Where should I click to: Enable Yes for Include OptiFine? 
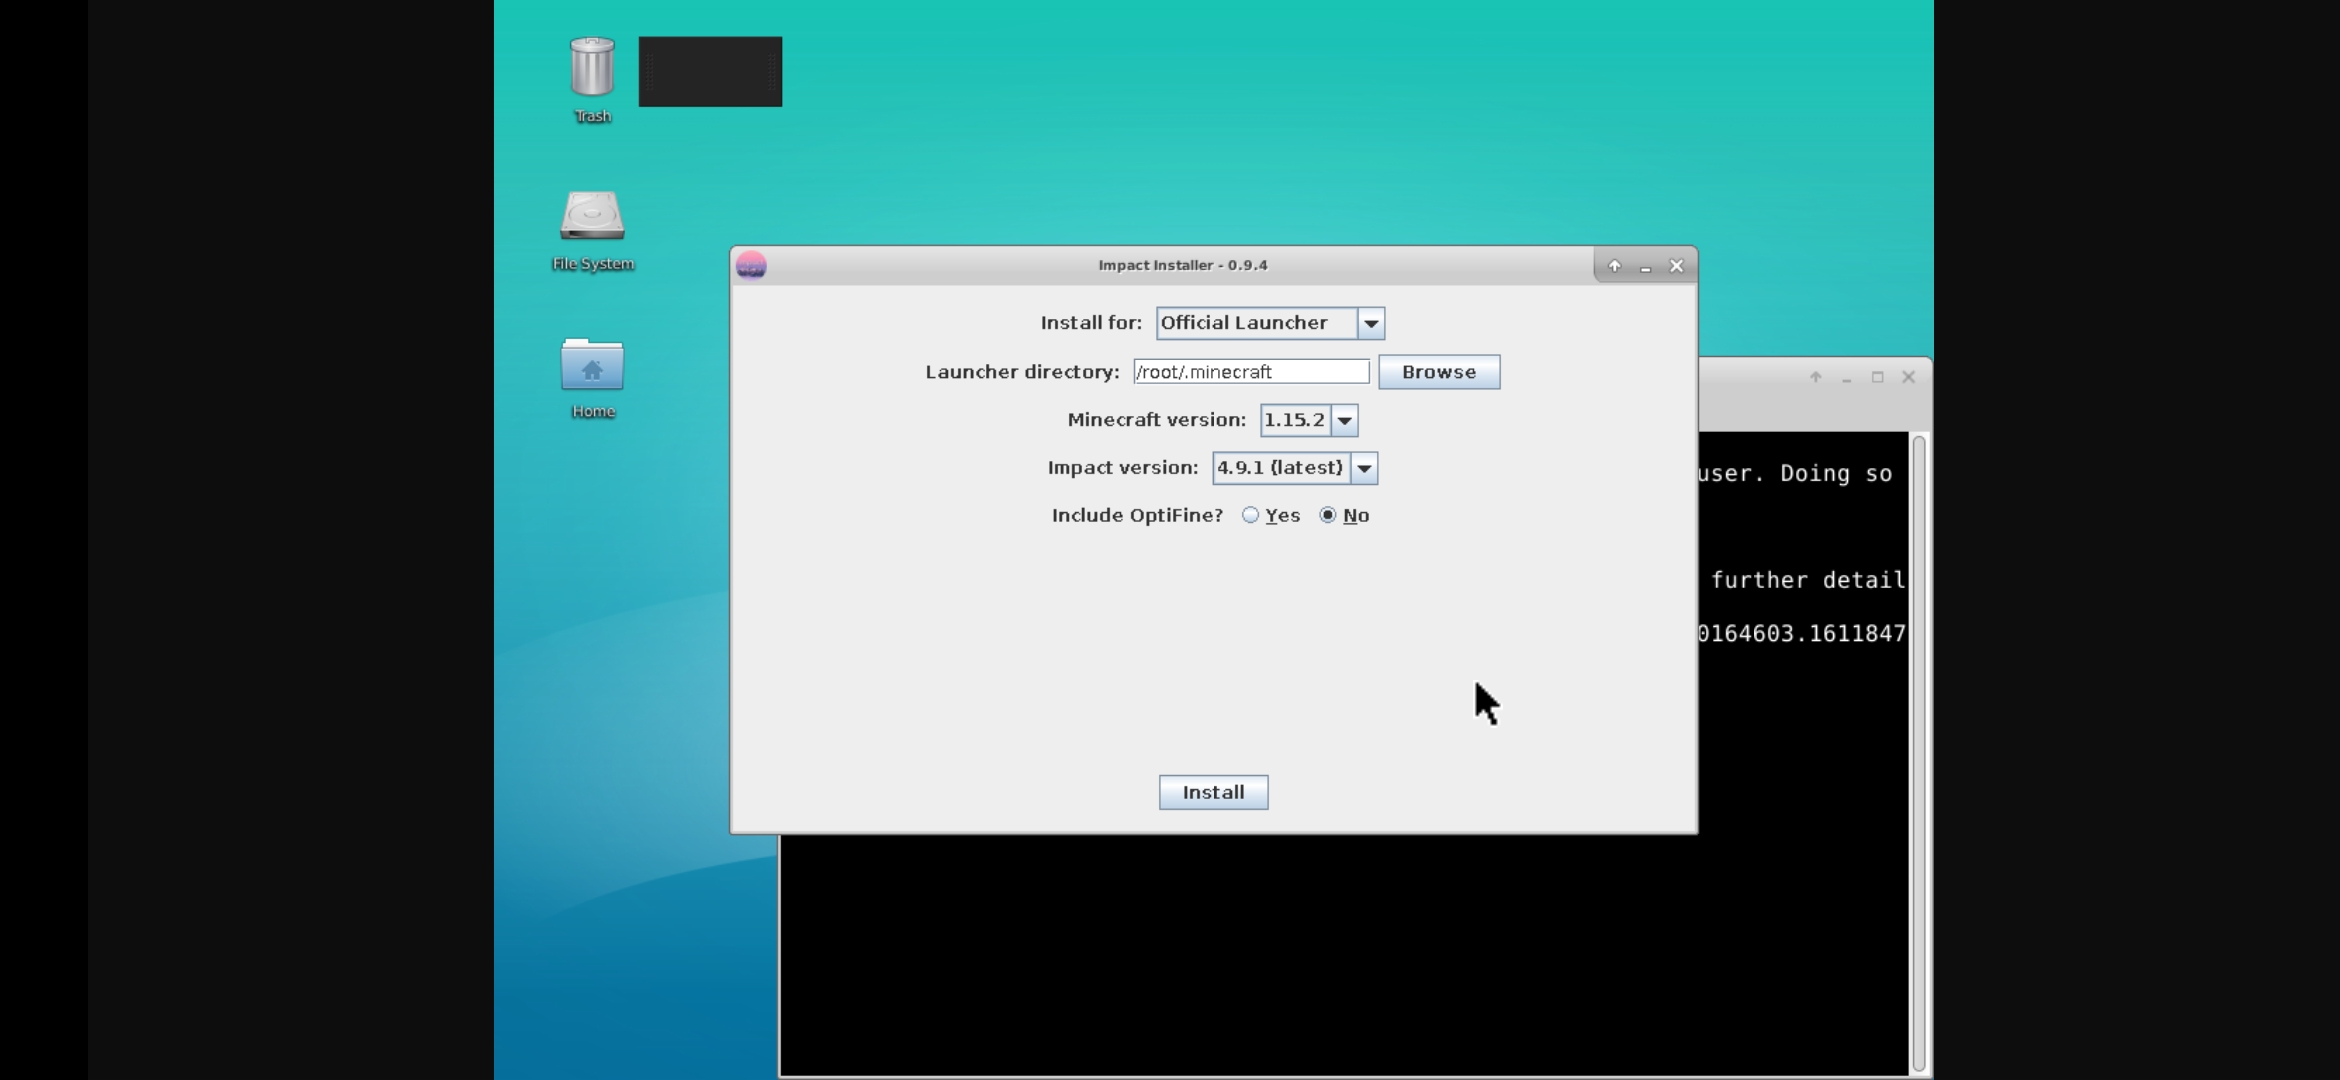point(1249,515)
